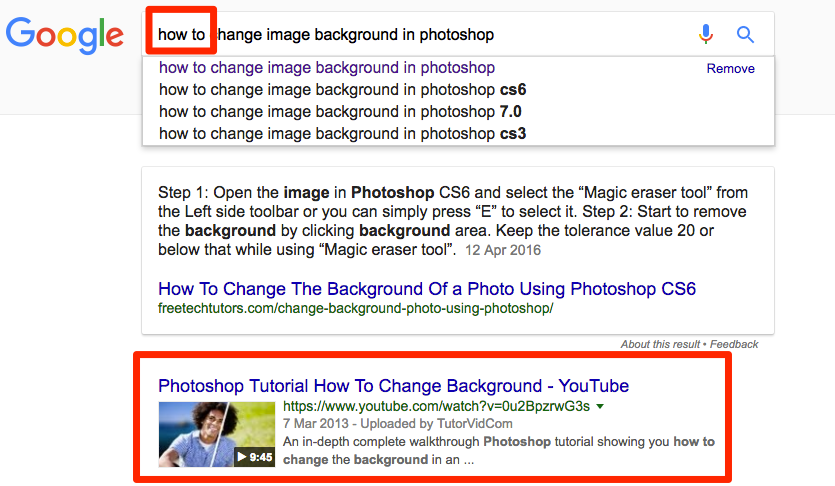Click the 'An in-depth complete walkthrough' description
This screenshot has height=486, width=835.
pos(498,450)
